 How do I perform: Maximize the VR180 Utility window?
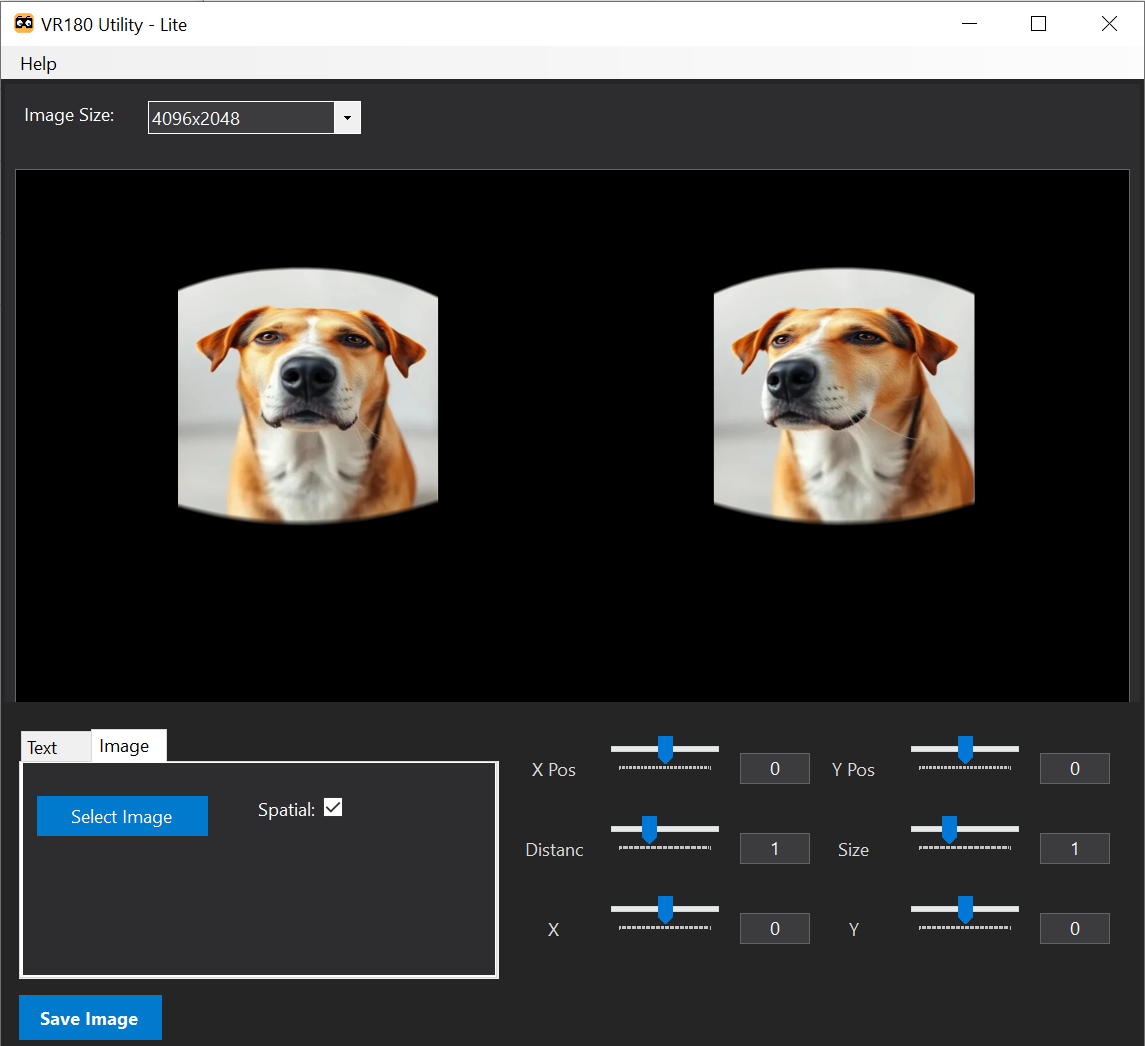coord(1038,24)
